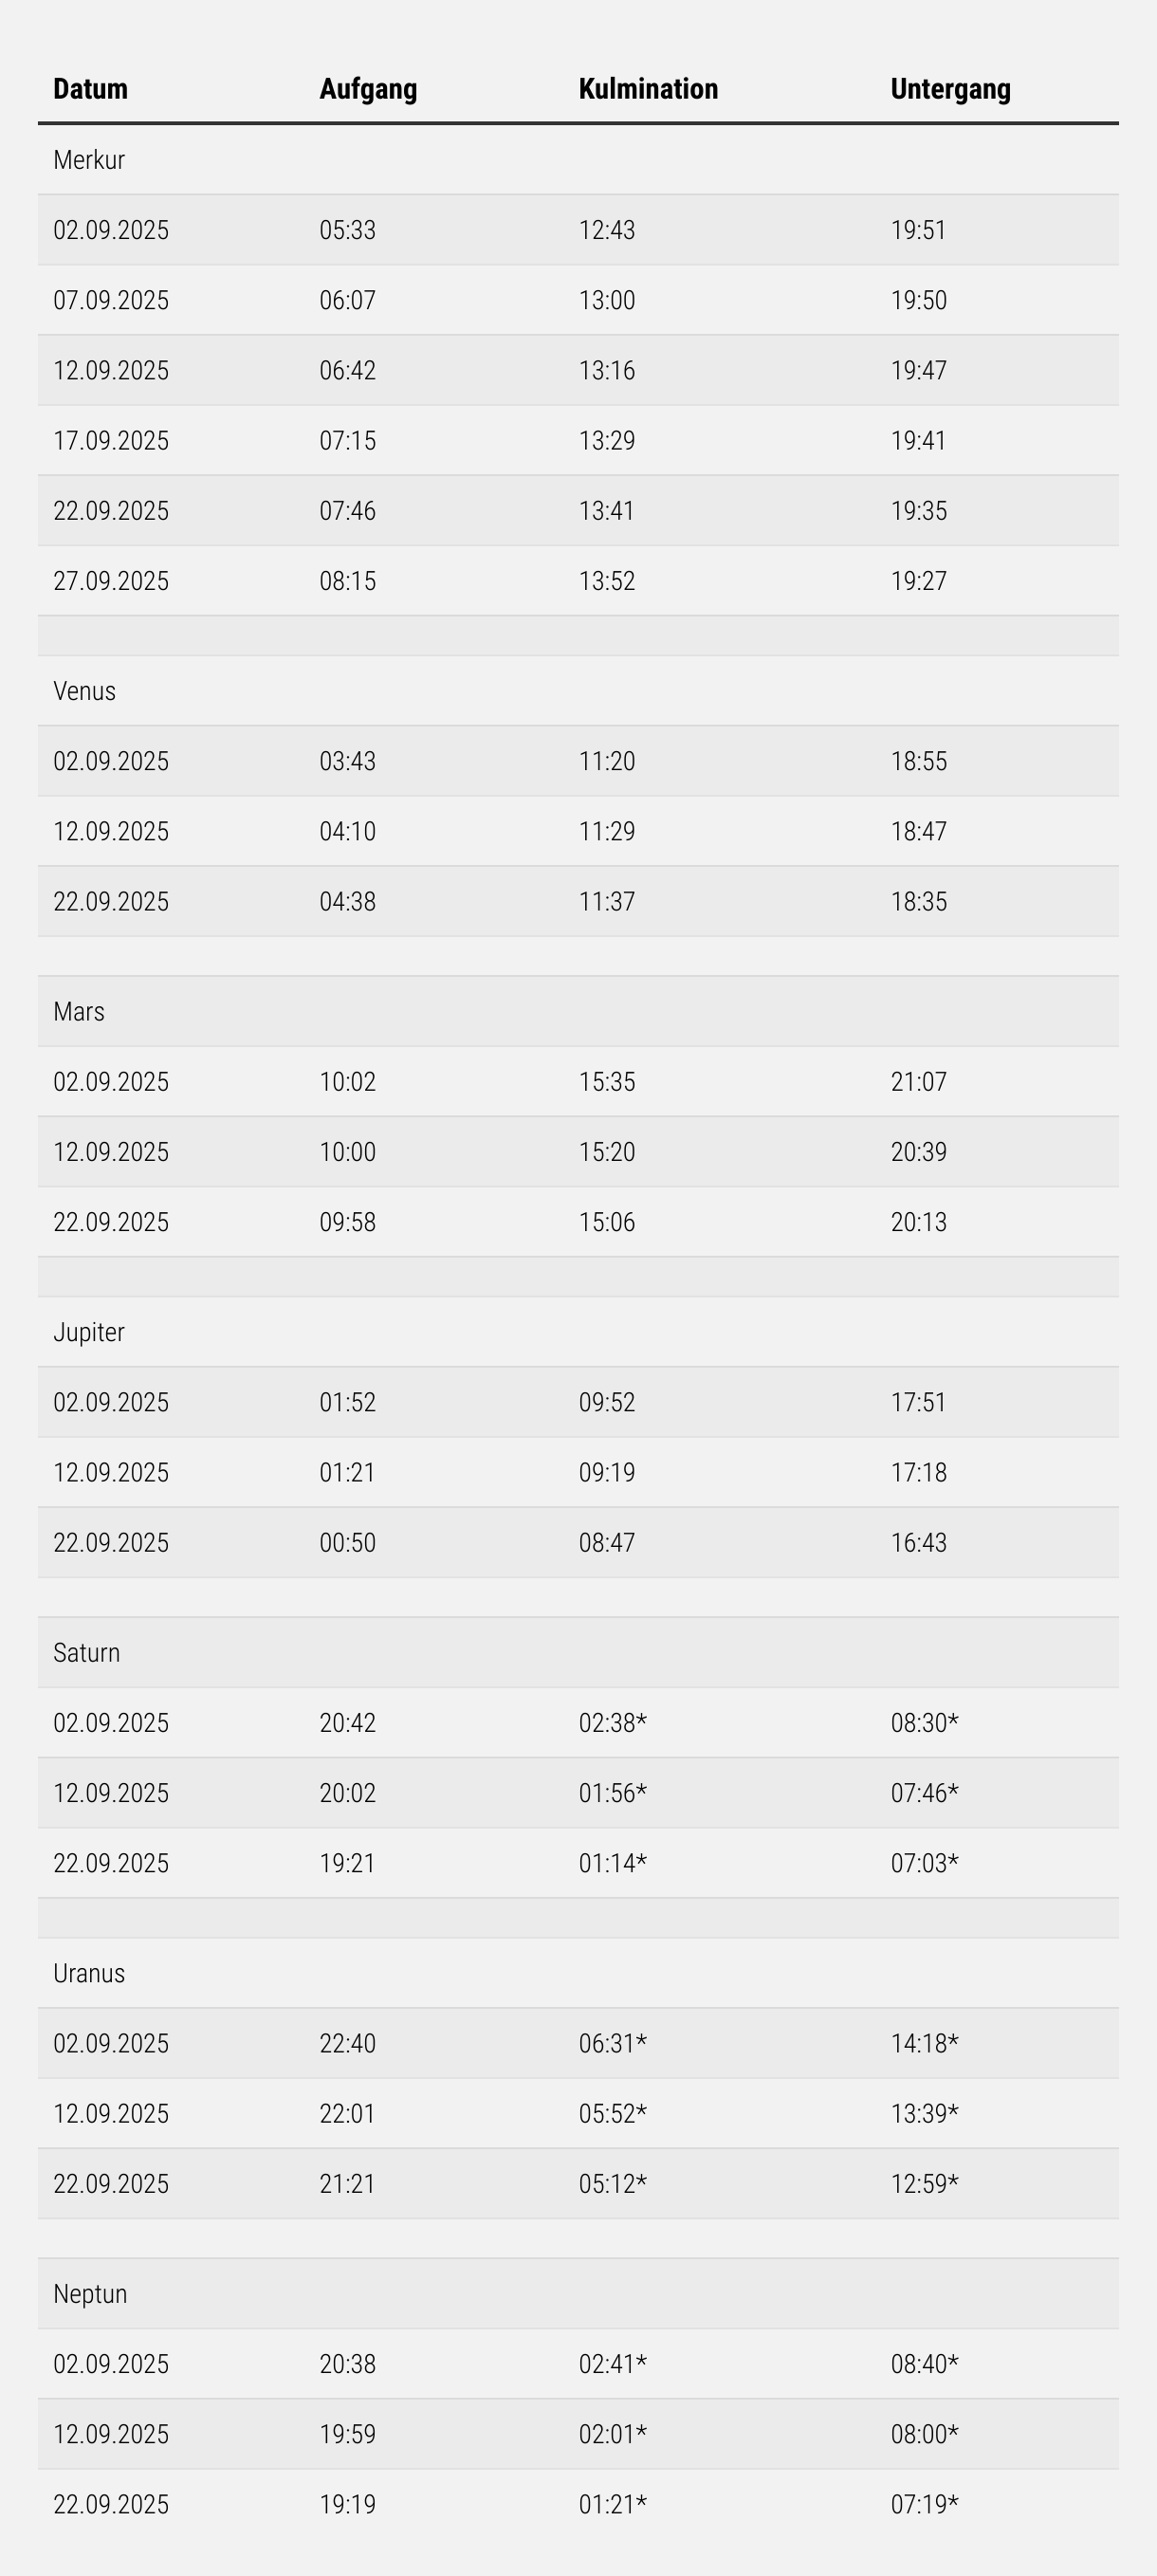Click the Aufgang column header

tap(368, 89)
